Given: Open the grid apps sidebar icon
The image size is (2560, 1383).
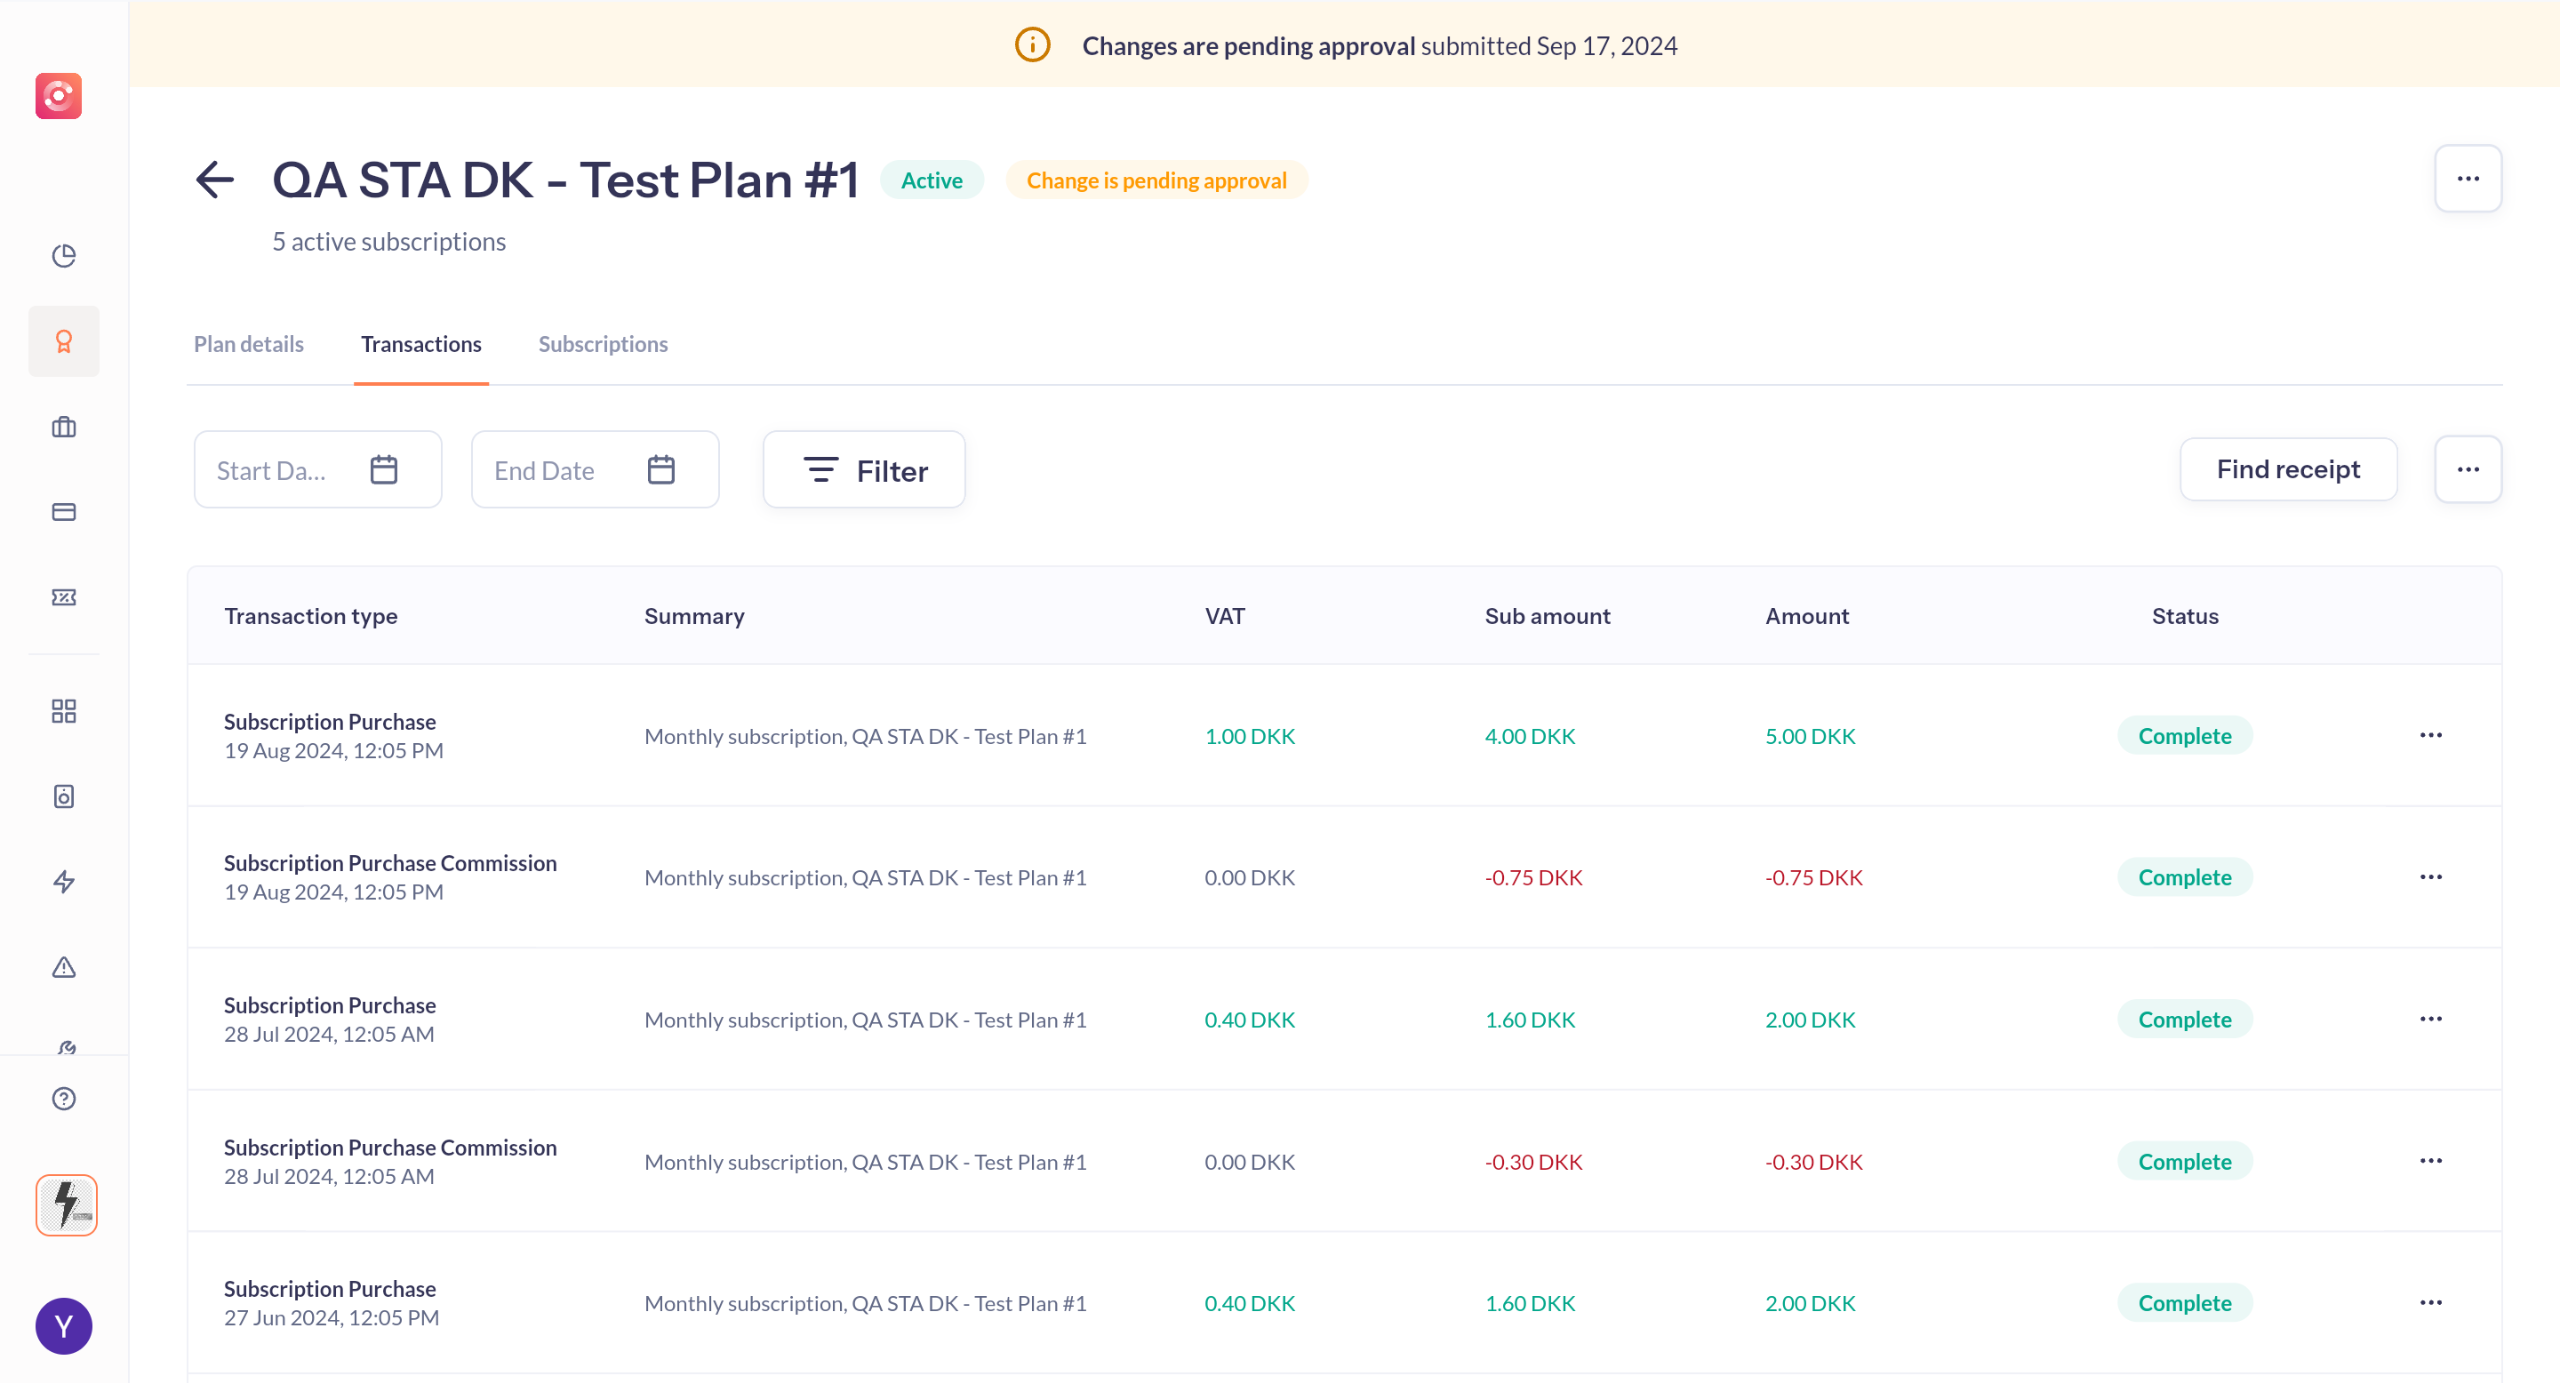Looking at the screenshot, I should click(x=64, y=711).
